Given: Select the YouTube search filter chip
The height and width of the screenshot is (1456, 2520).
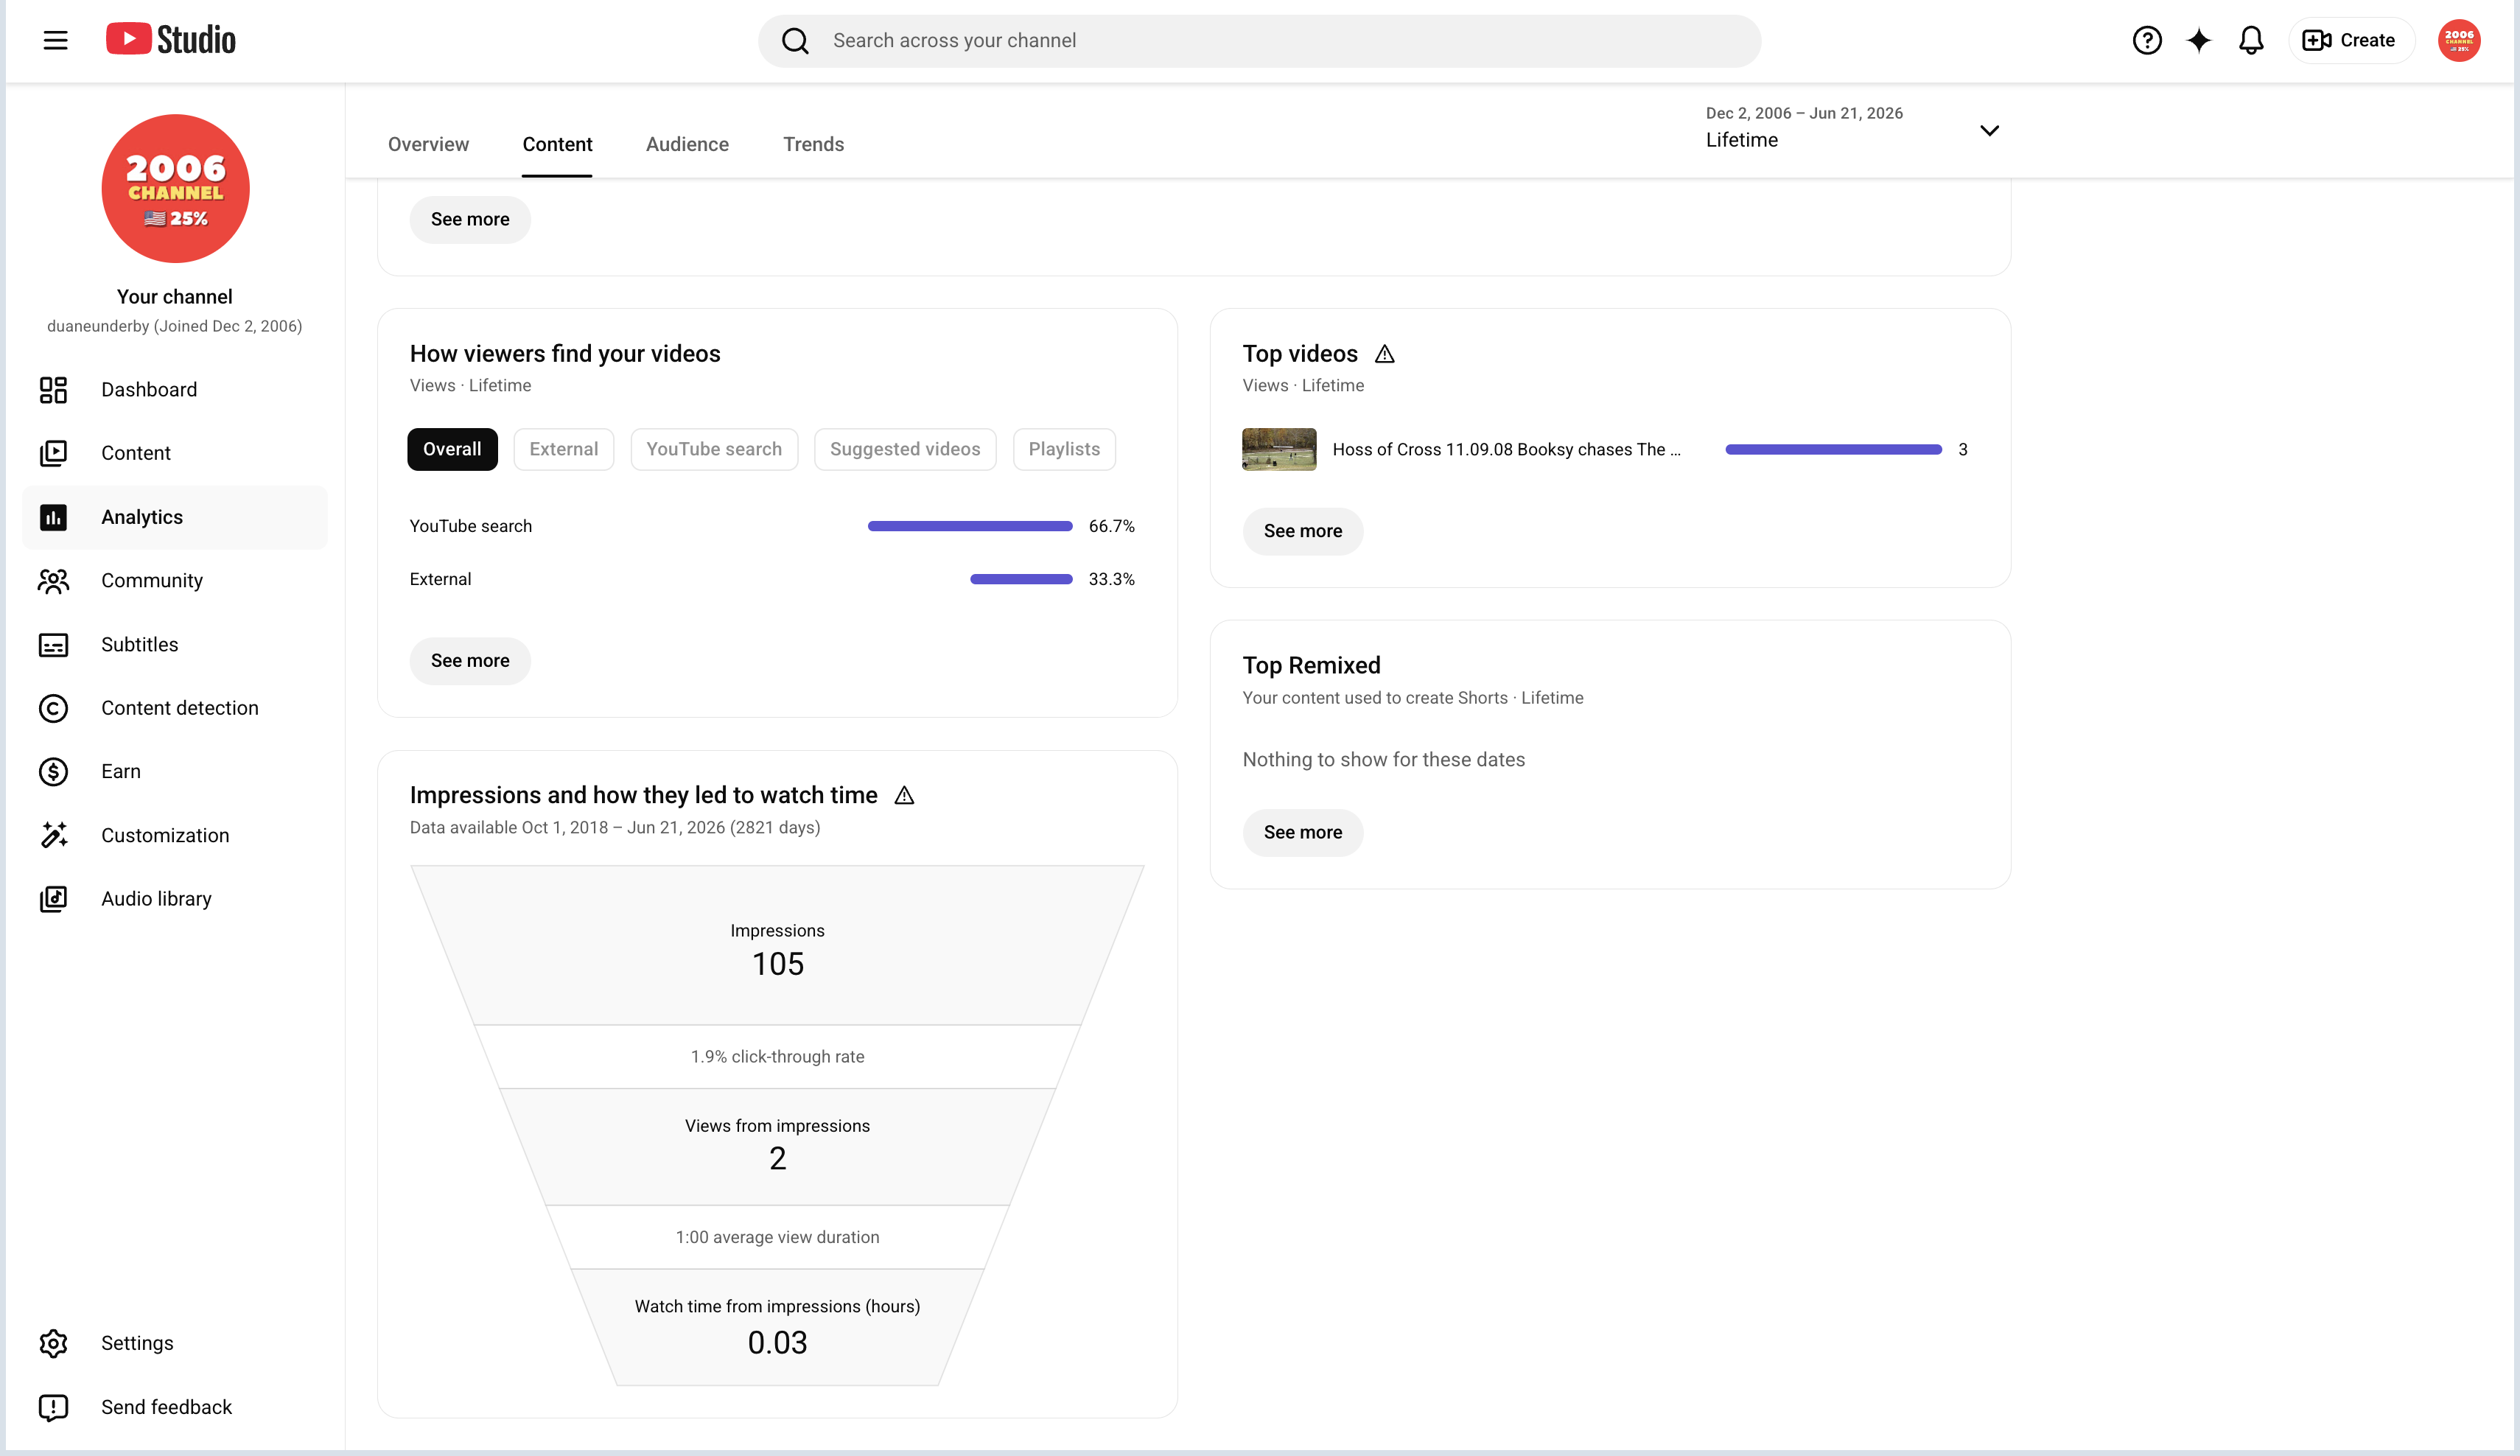Looking at the screenshot, I should 714,449.
